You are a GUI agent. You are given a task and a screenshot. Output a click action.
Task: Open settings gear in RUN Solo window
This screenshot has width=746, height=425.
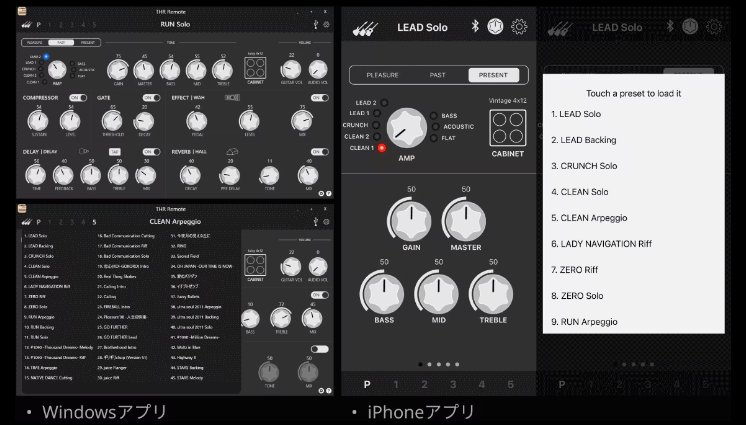tap(326, 24)
